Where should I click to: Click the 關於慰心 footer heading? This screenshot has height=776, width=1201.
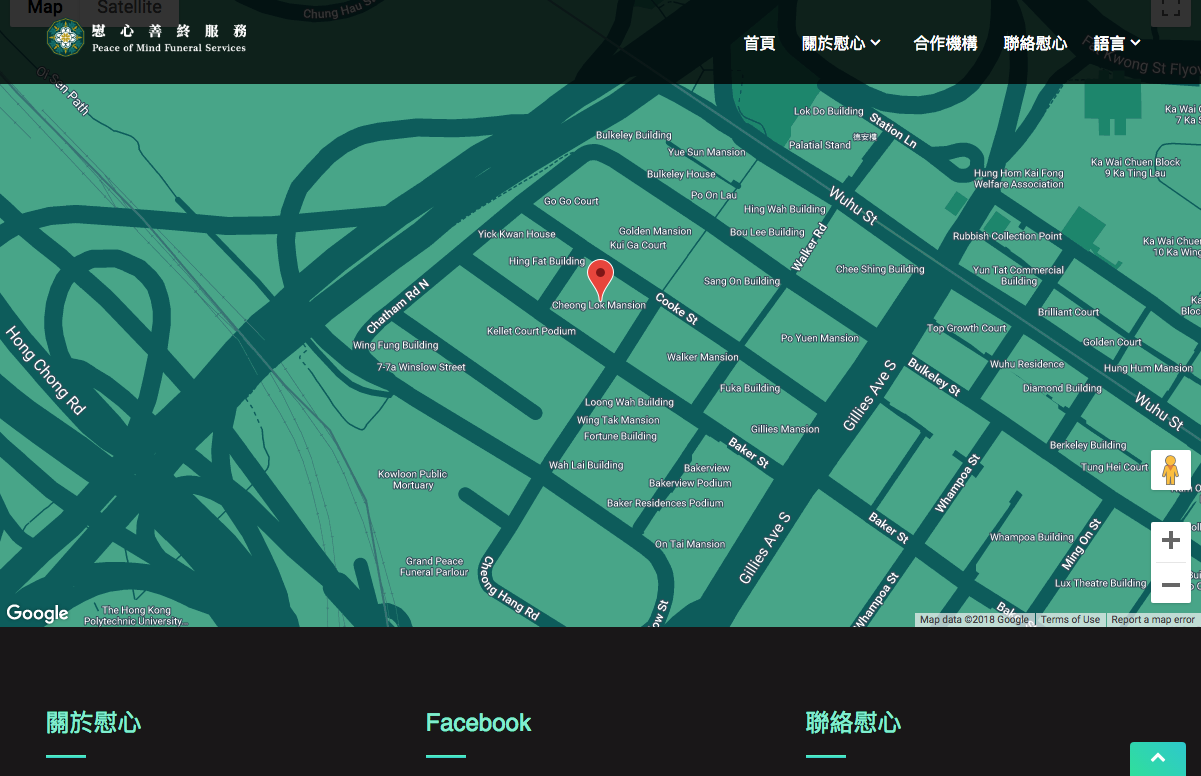94,723
